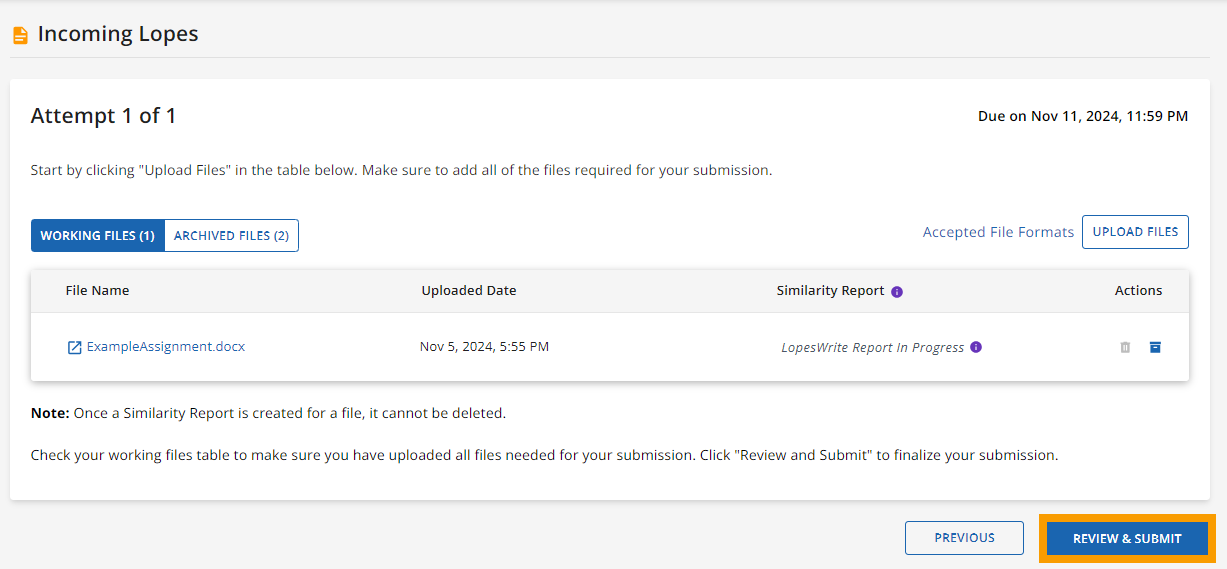Archive the file using the archive box icon
The height and width of the screenshot is (569, 1227).
pos(1155,347)
